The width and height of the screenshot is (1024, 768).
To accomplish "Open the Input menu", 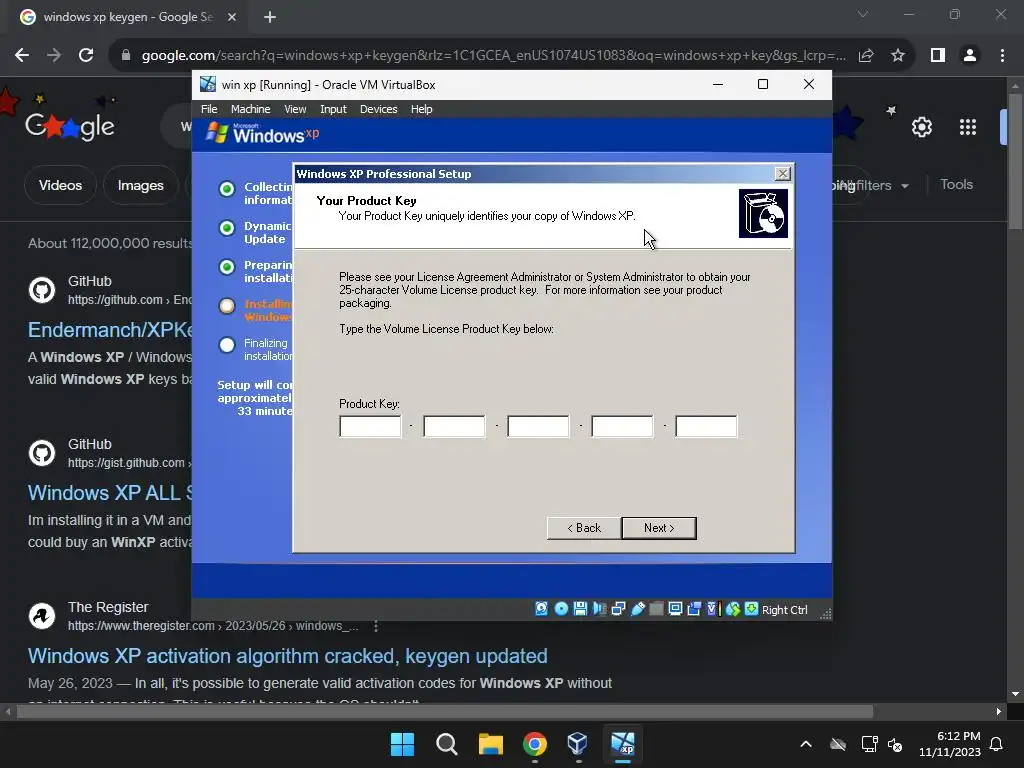I will [333, 109].
